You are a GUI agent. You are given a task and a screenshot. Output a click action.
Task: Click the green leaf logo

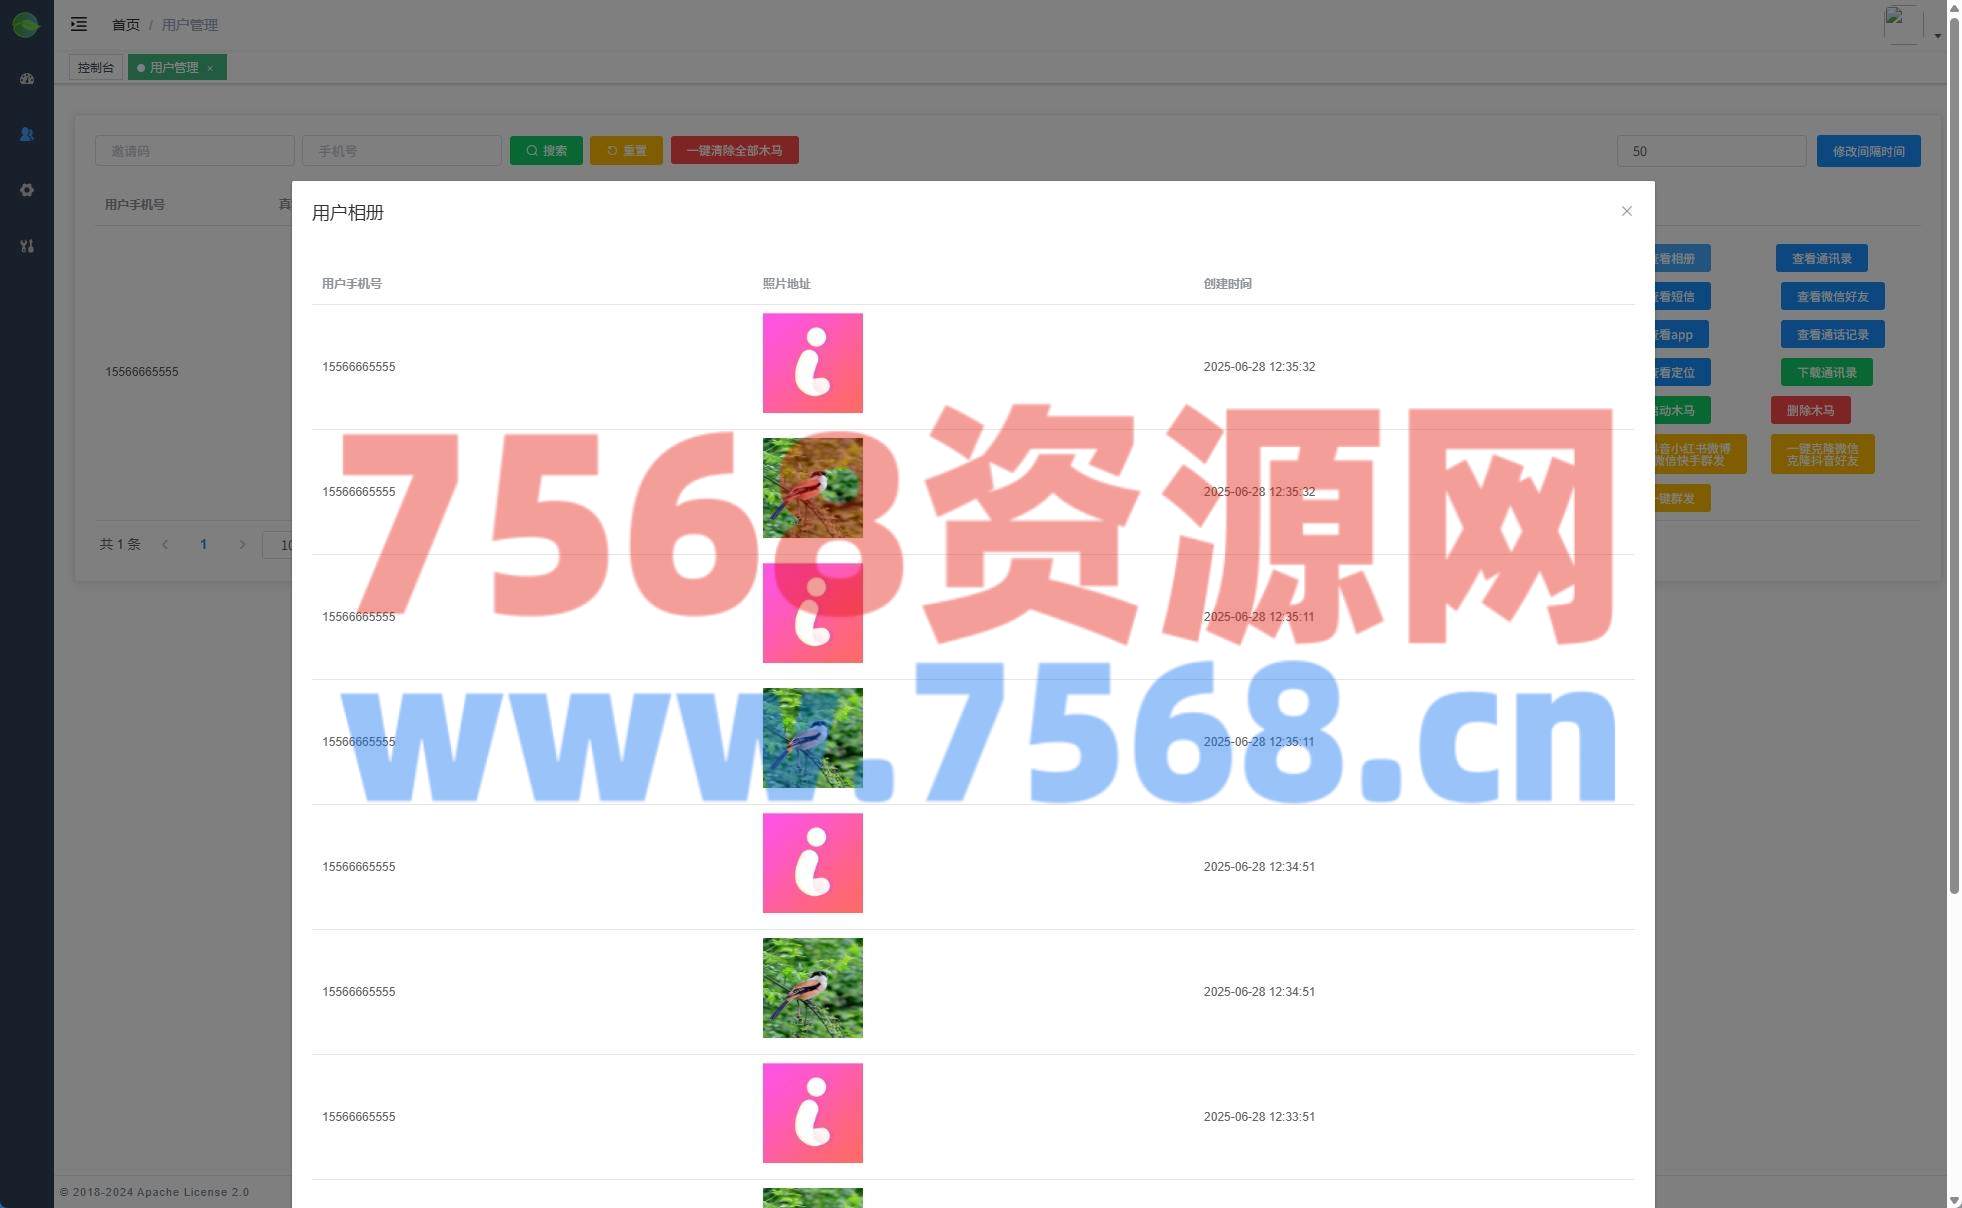26,25
